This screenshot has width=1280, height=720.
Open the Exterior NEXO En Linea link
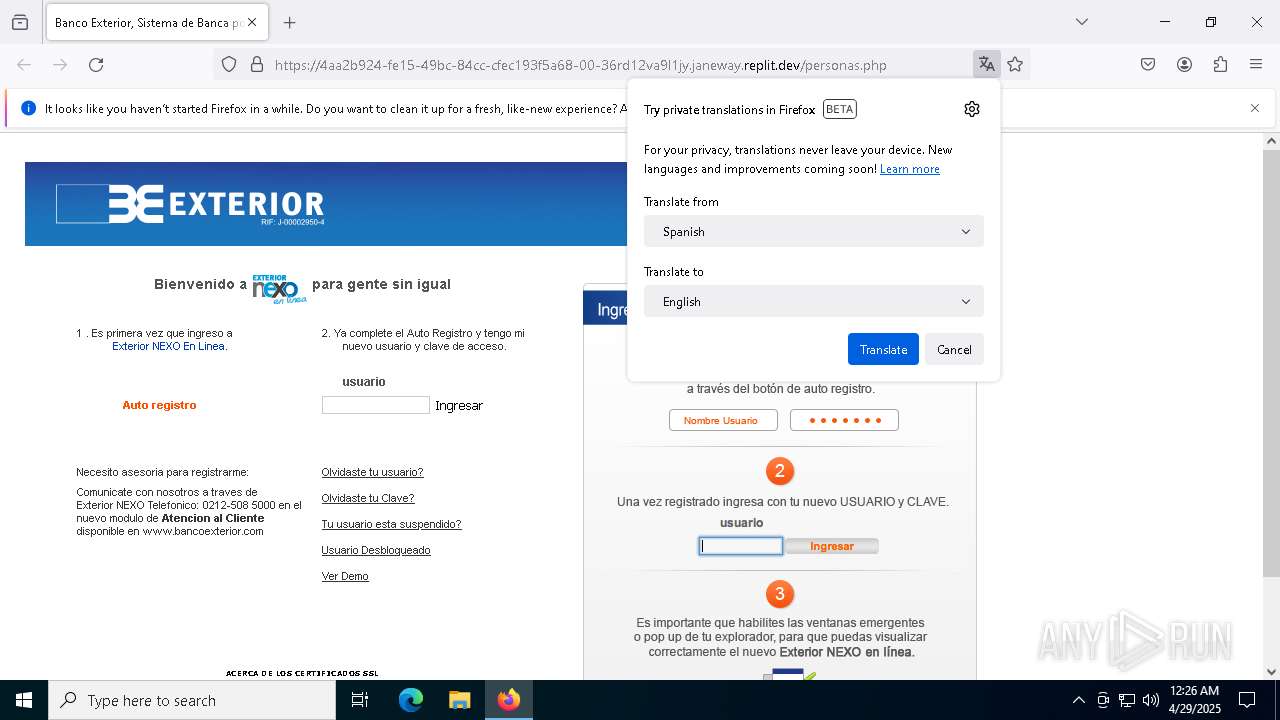170,346
